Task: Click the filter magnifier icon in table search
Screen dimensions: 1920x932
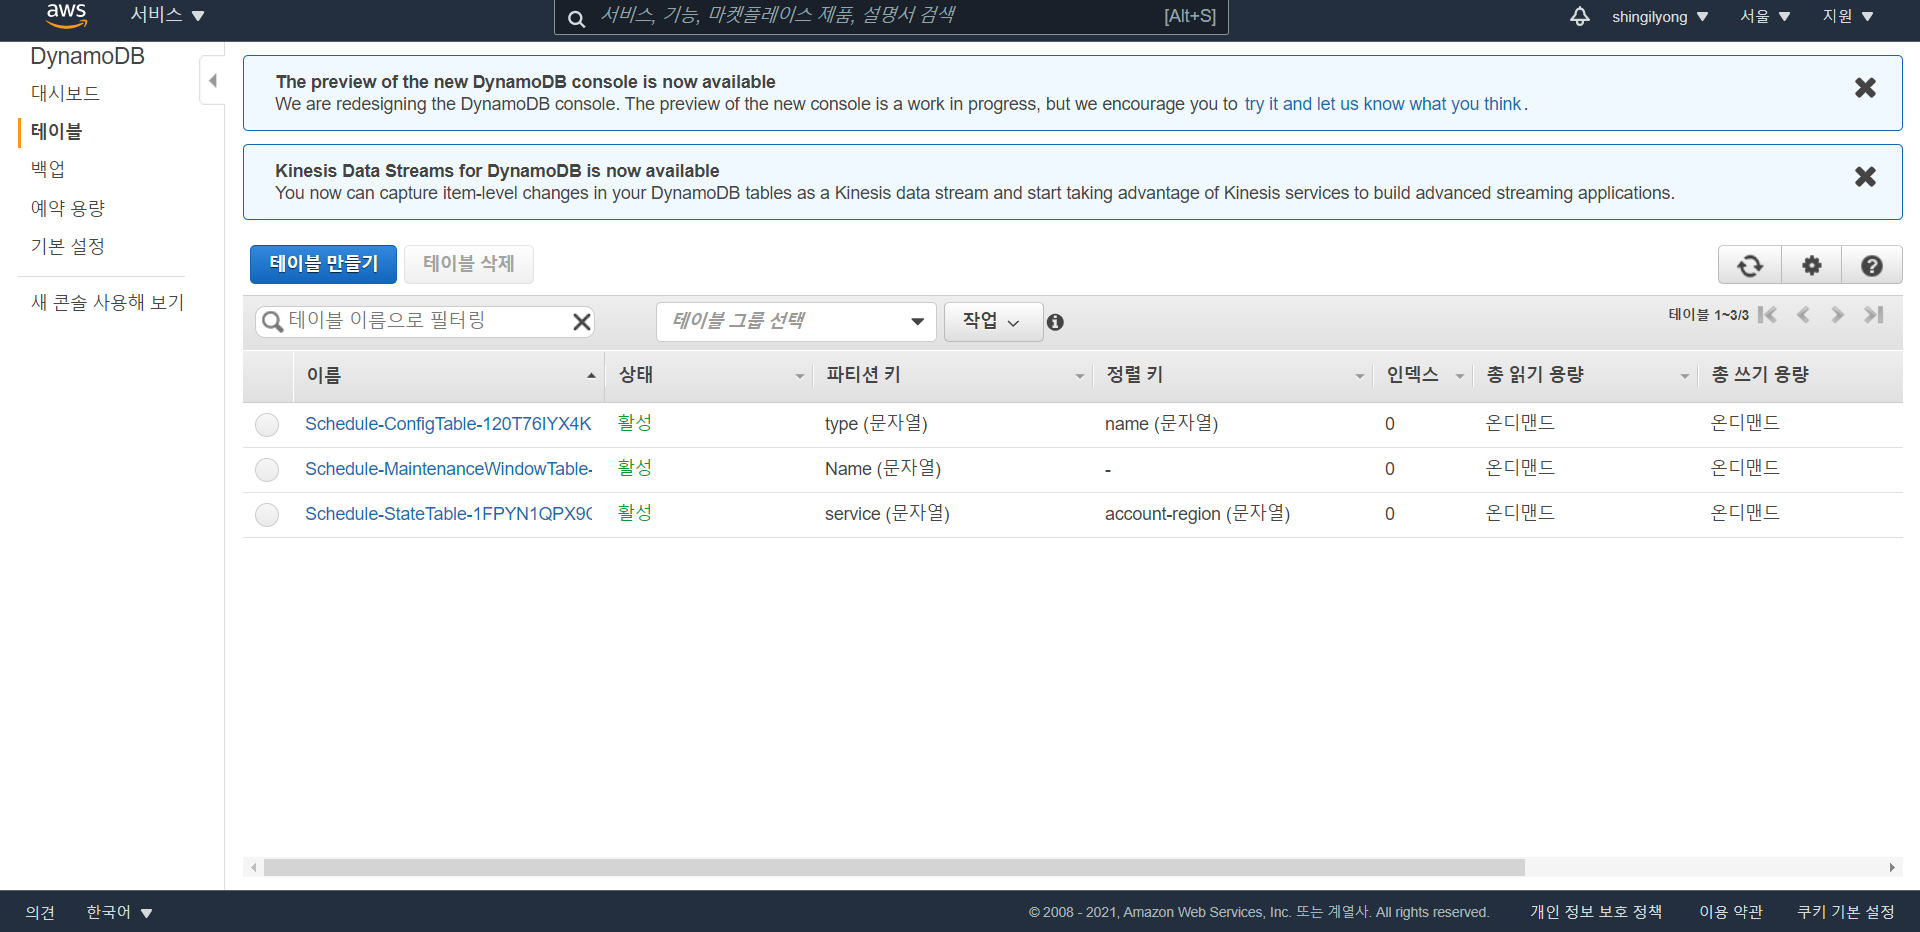Action: point(272,321)
